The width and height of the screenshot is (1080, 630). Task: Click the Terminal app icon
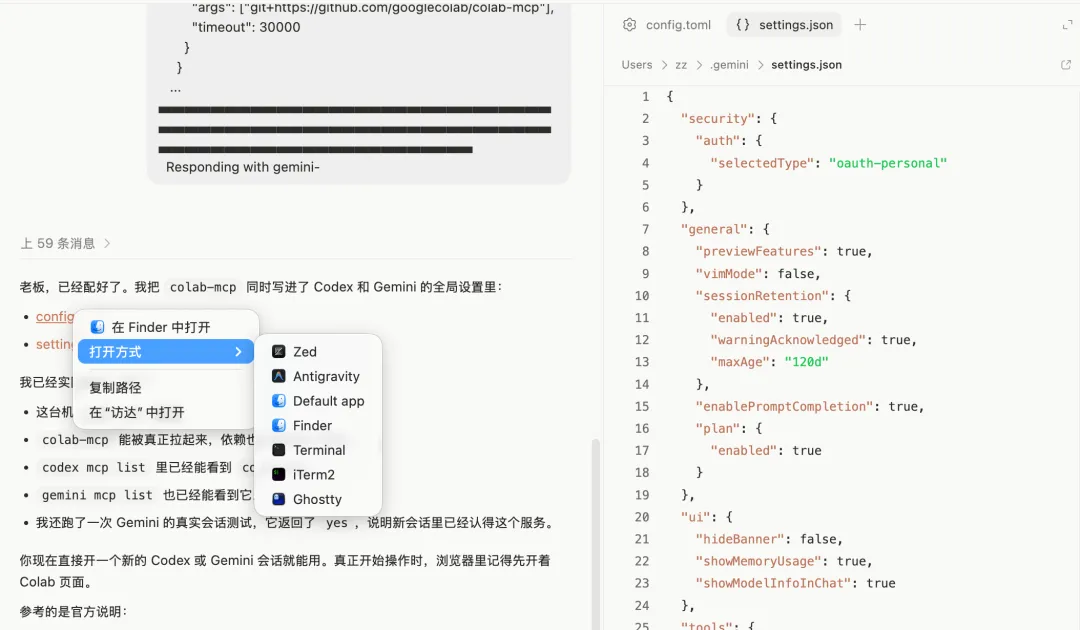click(278, 450)
